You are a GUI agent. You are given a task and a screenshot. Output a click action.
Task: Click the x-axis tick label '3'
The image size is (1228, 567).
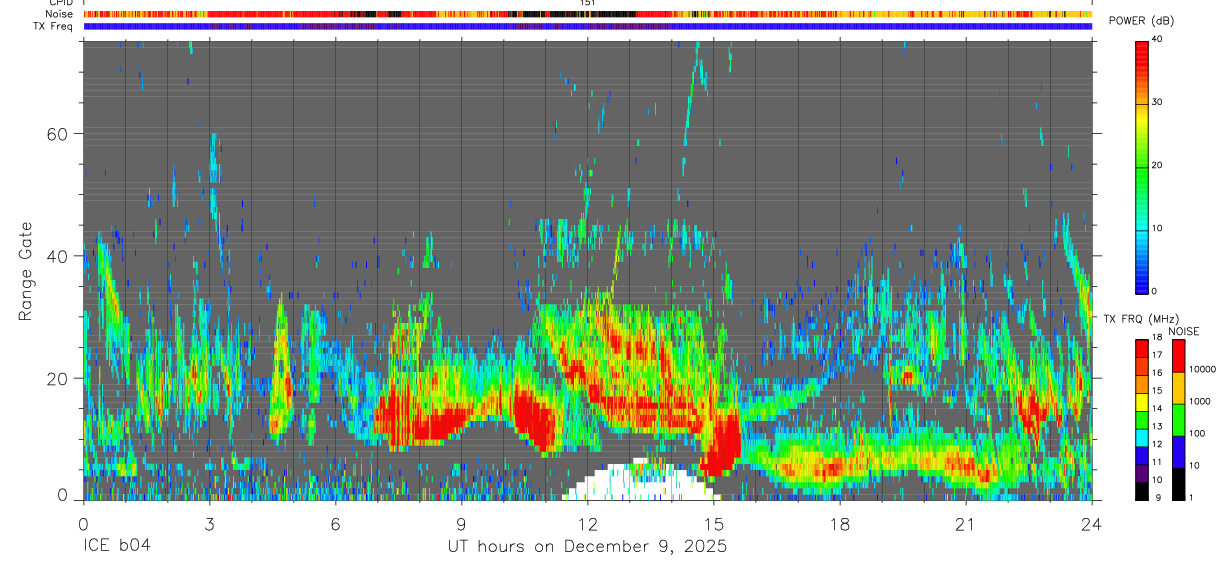point(209,524)
